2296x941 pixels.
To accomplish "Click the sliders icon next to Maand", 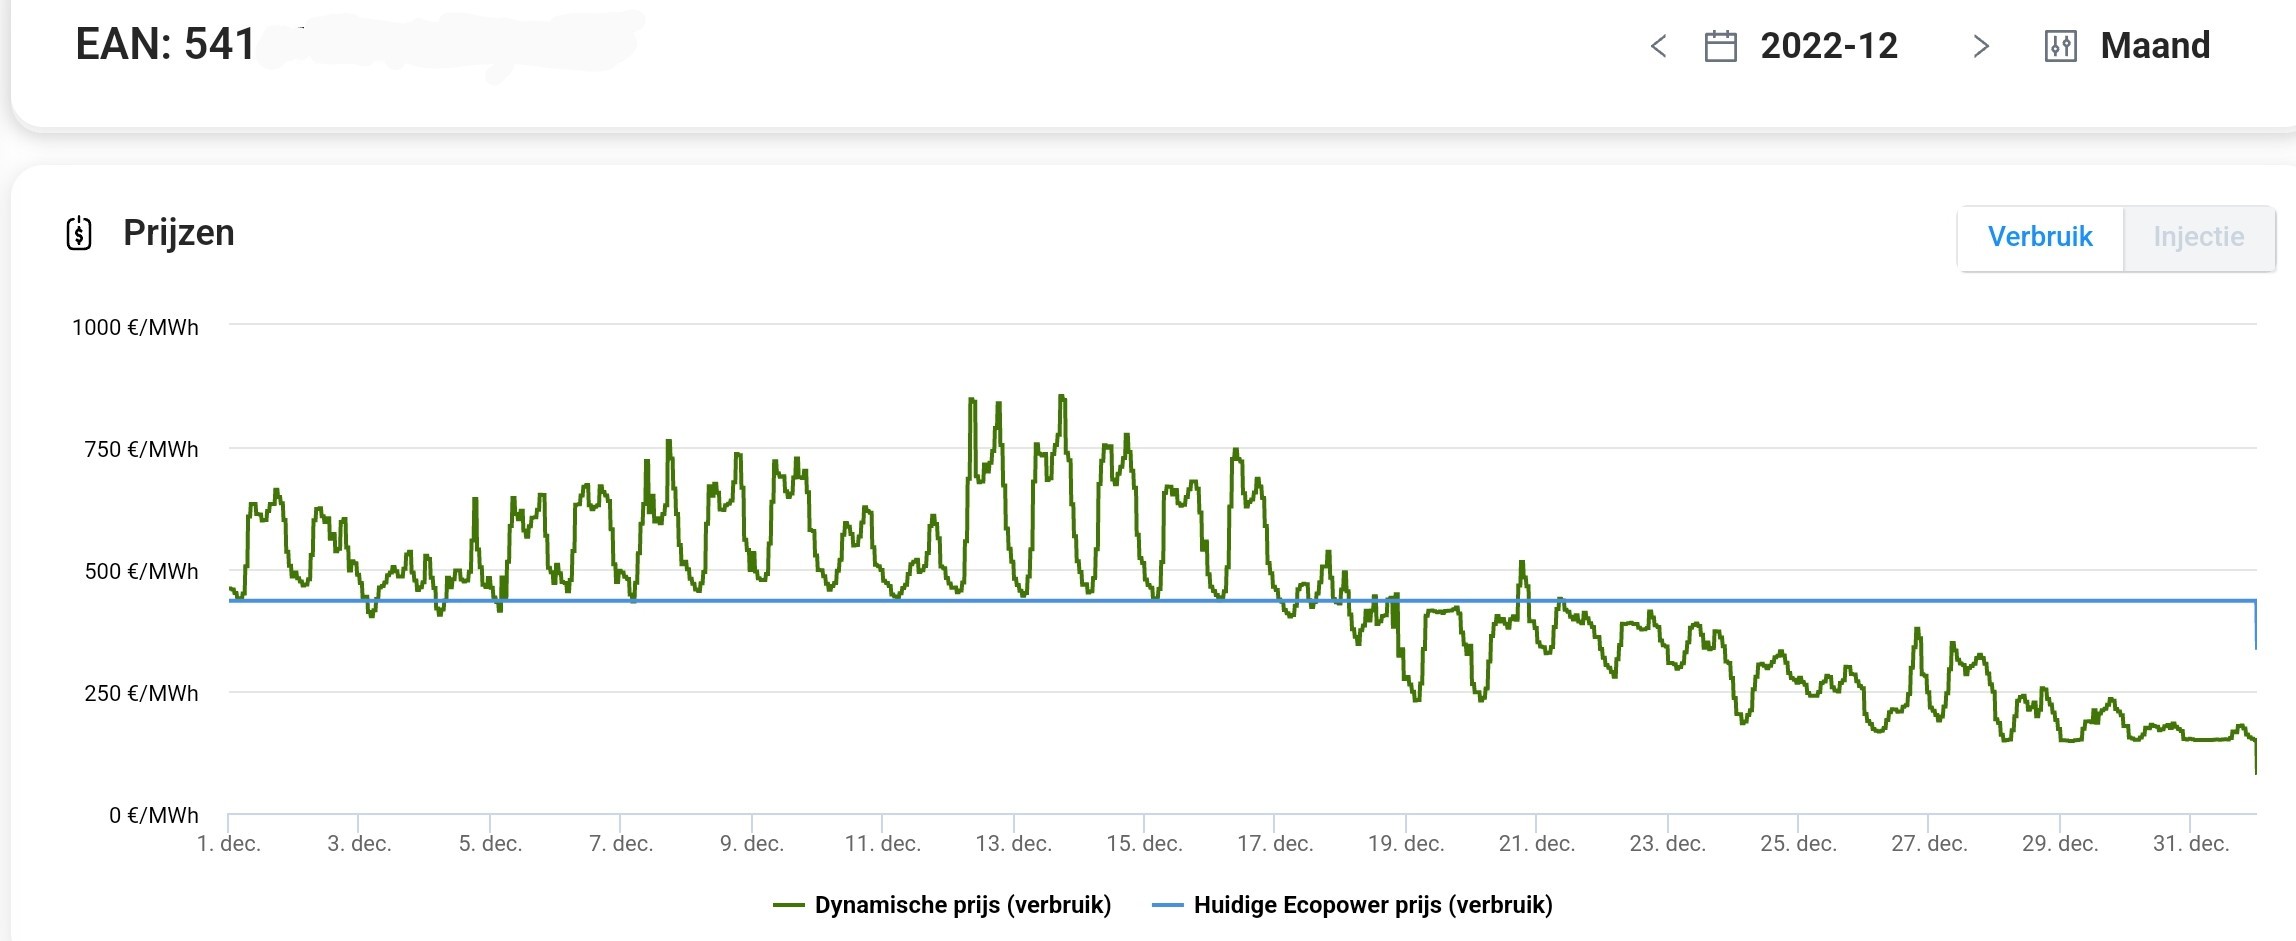I will click(x=2061, y=46).
